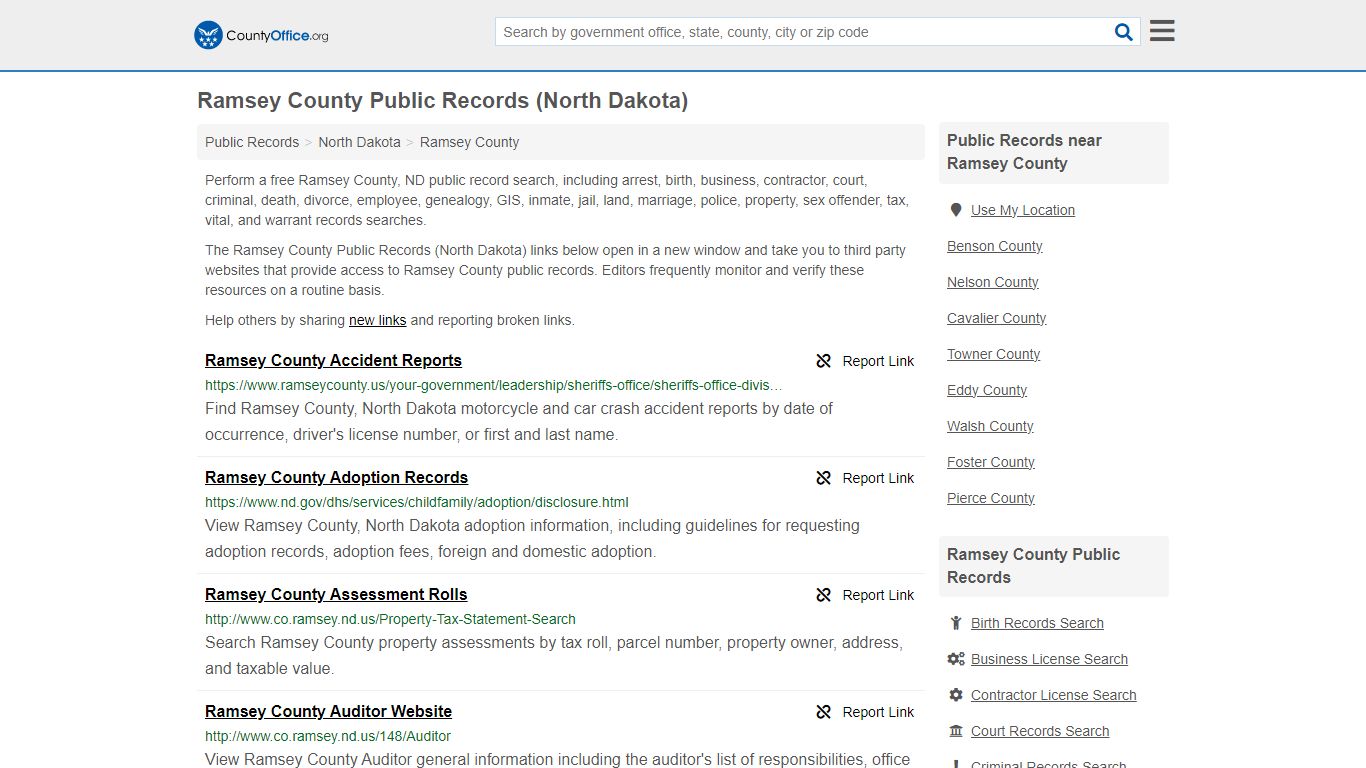Click the Court Records building icon

coord(956,731)
